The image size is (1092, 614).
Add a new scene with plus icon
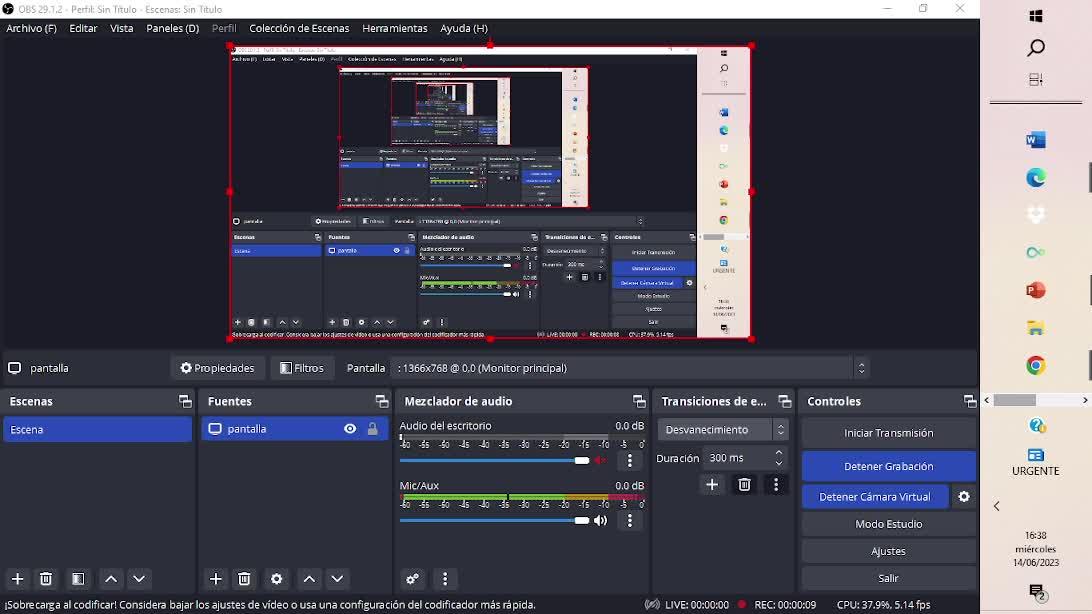pos(17,579)
